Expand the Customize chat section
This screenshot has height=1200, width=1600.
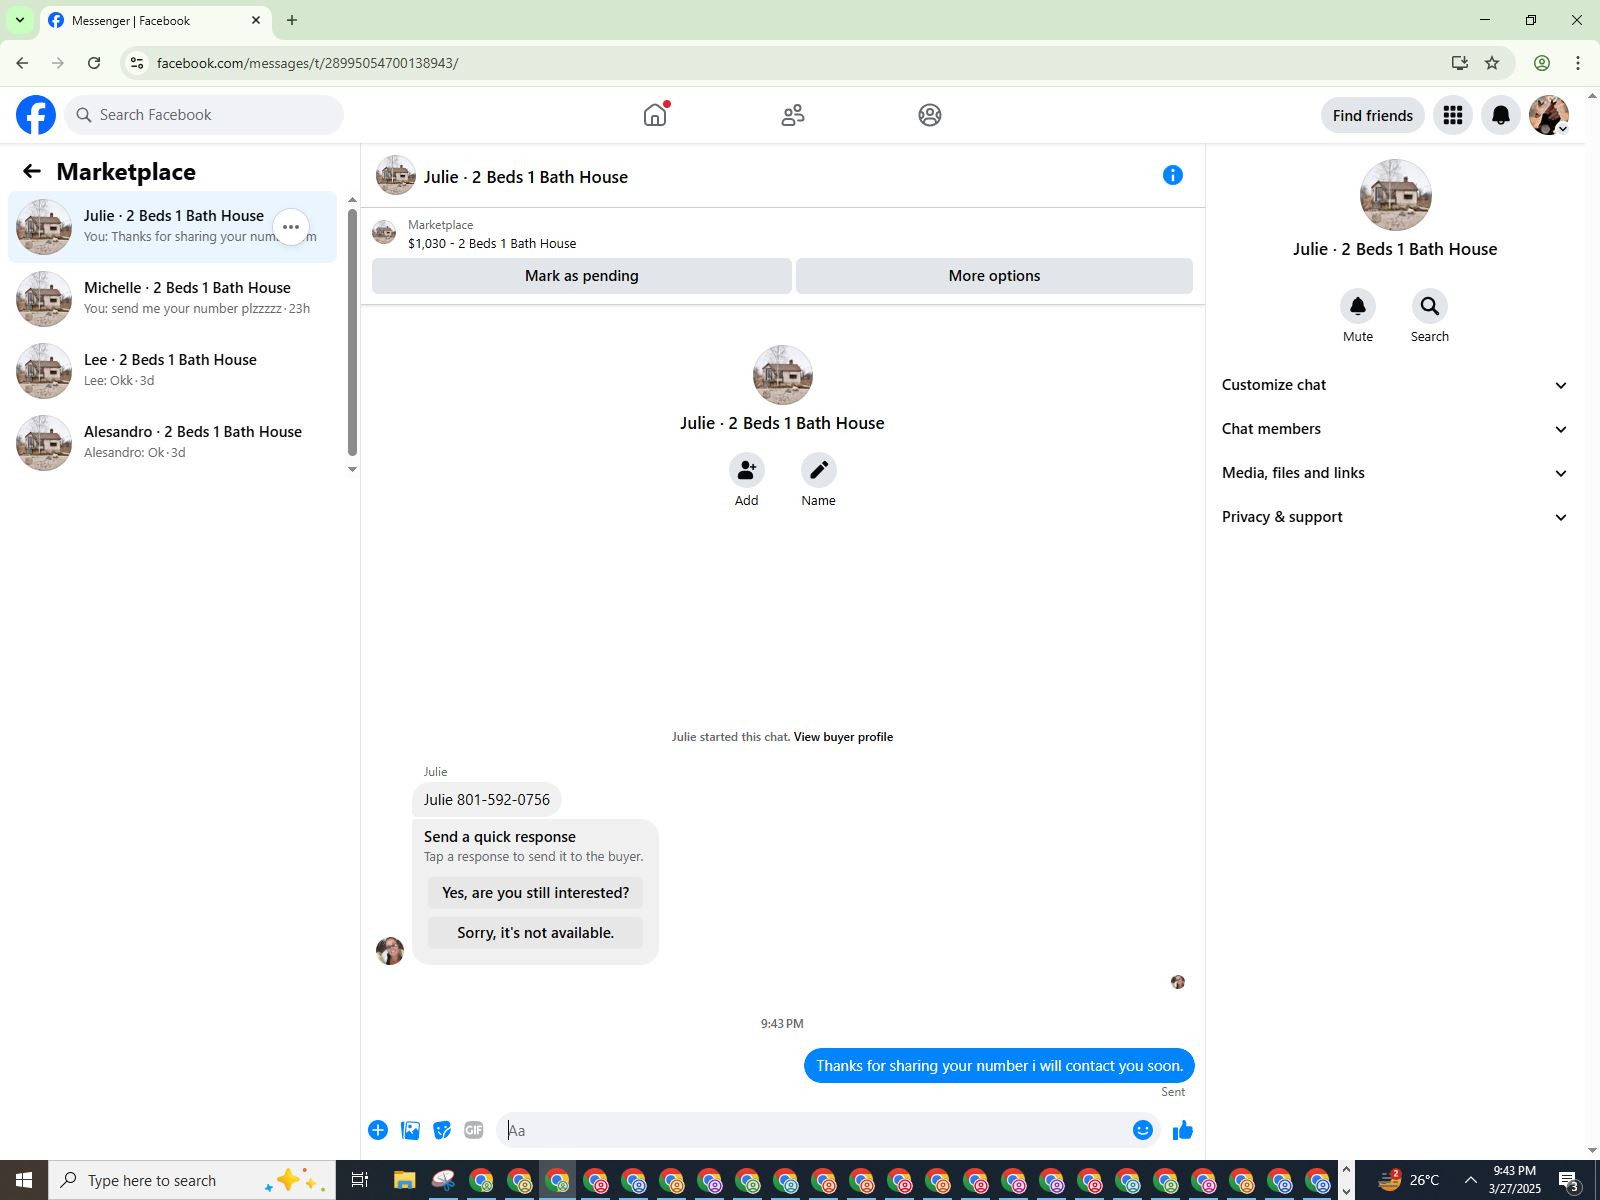1395,385
